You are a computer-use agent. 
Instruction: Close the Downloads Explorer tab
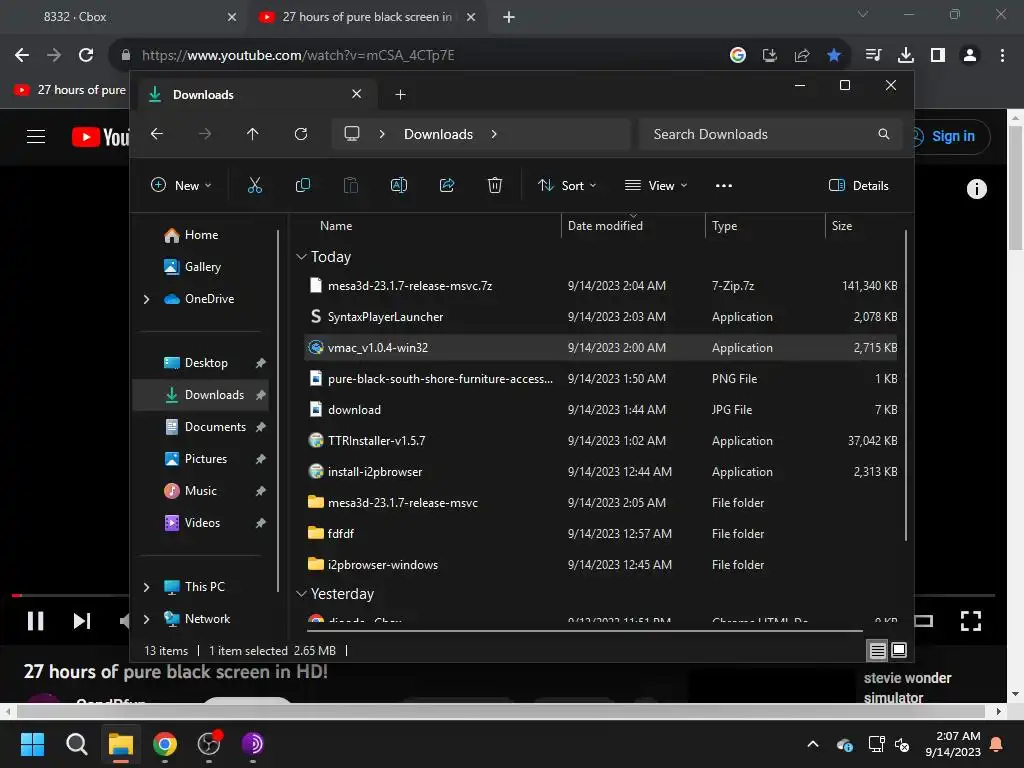(357, 94)
